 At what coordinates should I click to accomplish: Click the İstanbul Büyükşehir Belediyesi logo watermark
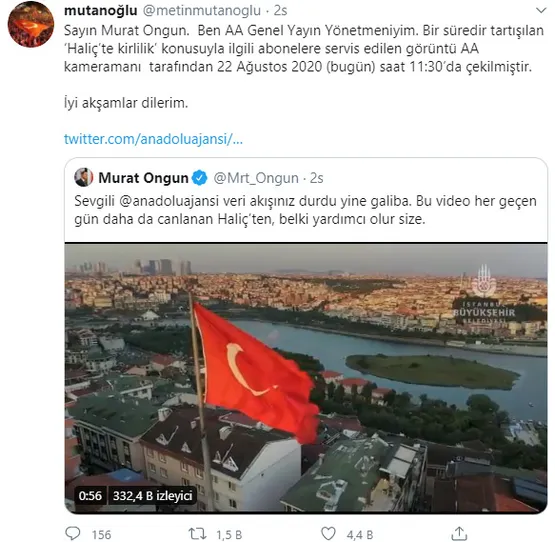click(484, 295)
